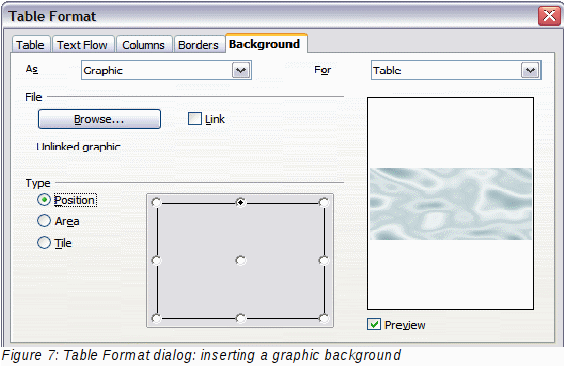Click the water graphic preview thumbnail
Image resolution: width=564 pixels, height=366 pixels.
tap(450, 204)
